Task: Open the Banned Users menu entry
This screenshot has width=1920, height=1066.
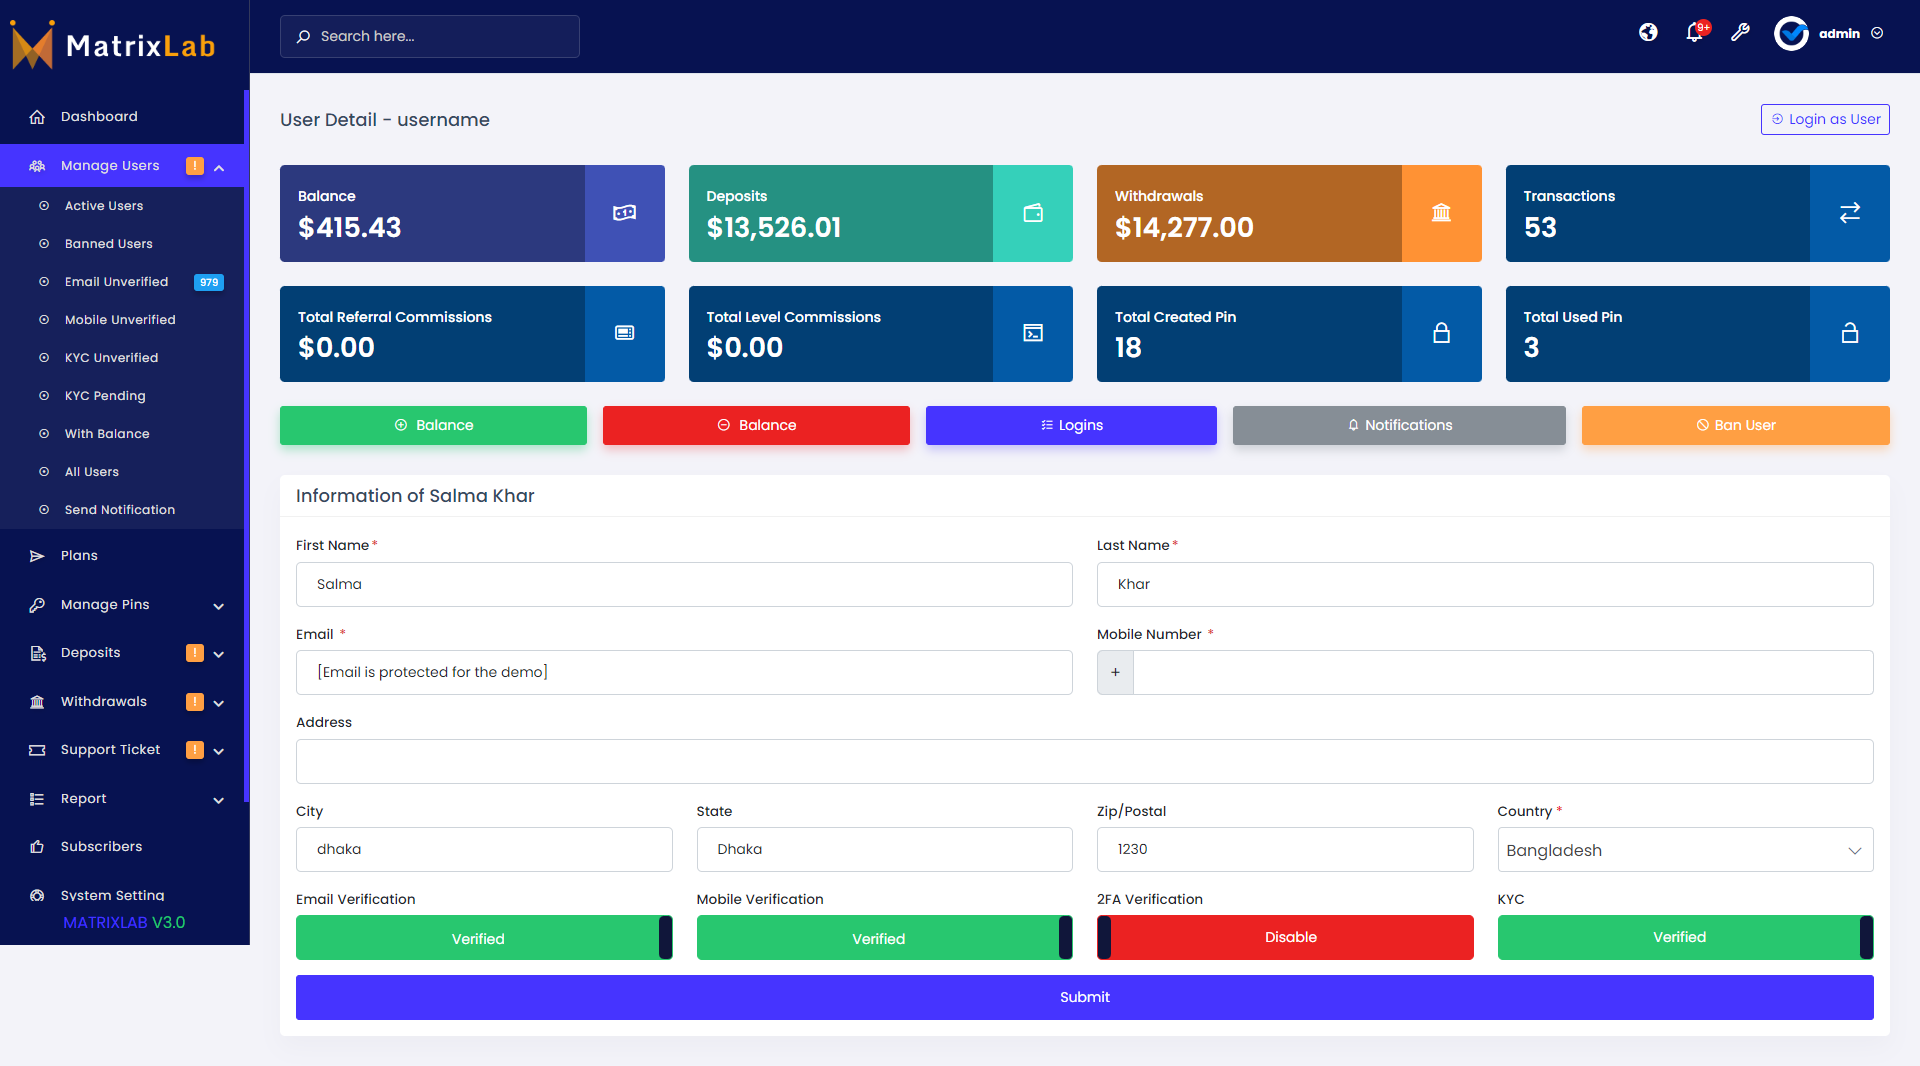Action: [108, 243]
